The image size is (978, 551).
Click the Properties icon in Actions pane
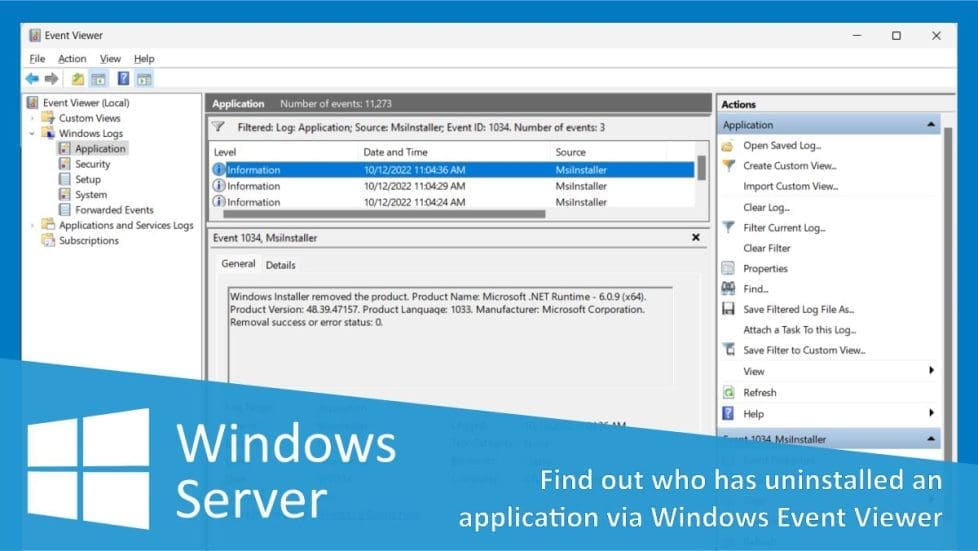[x=728, y=269]
